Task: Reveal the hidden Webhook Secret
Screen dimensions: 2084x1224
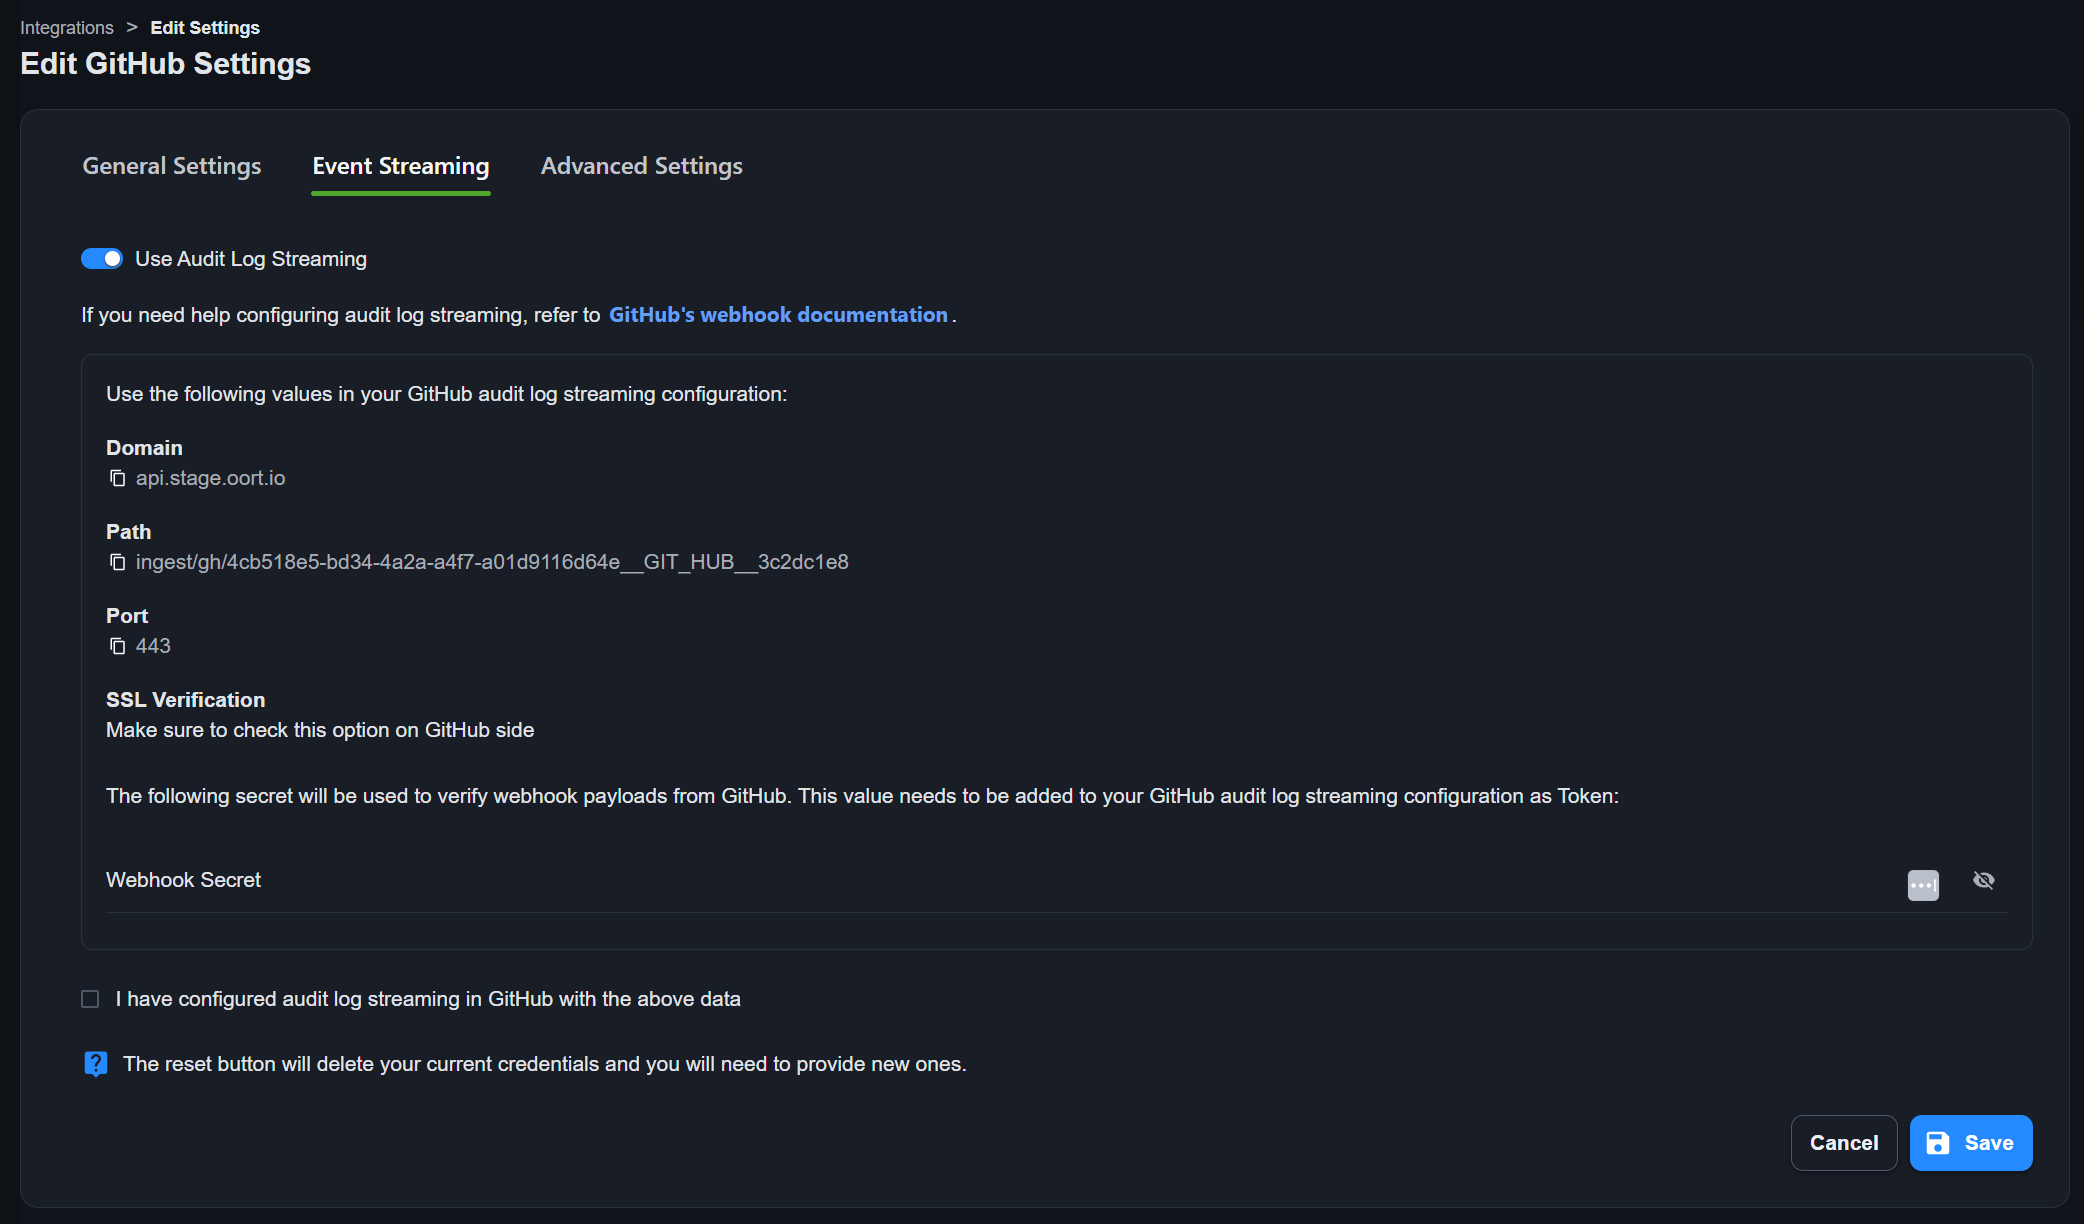Action: point(1983,881)
